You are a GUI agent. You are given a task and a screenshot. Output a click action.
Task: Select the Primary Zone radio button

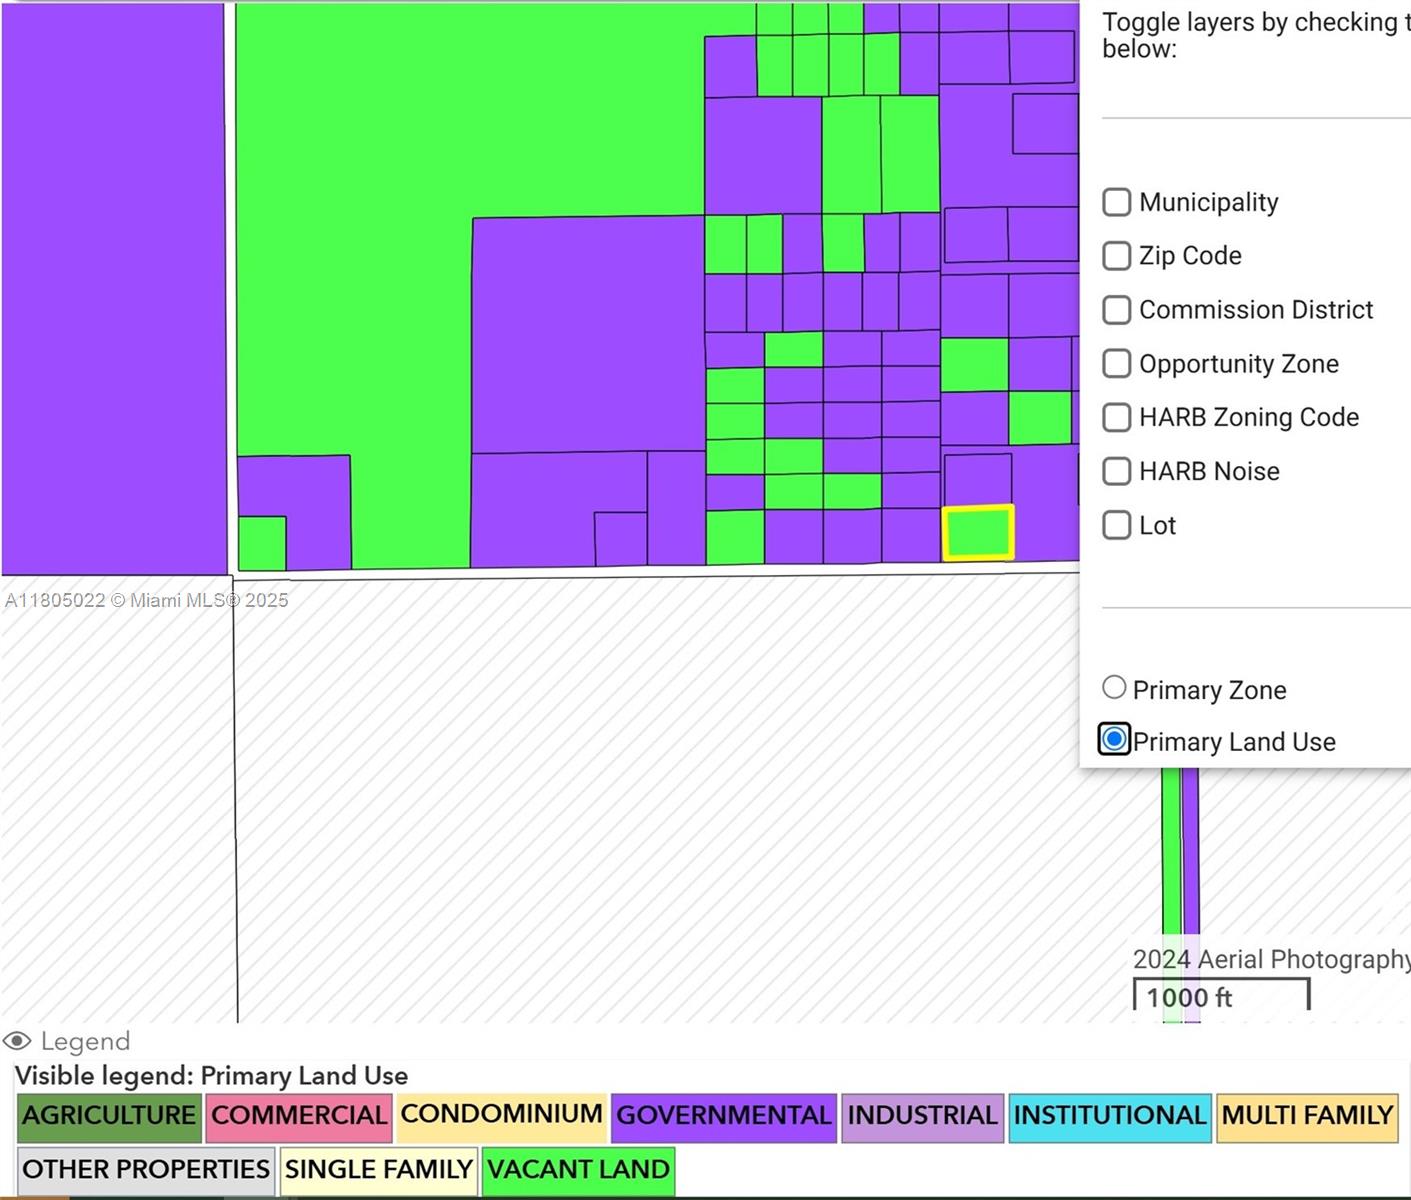click(x=1114, y=688)
